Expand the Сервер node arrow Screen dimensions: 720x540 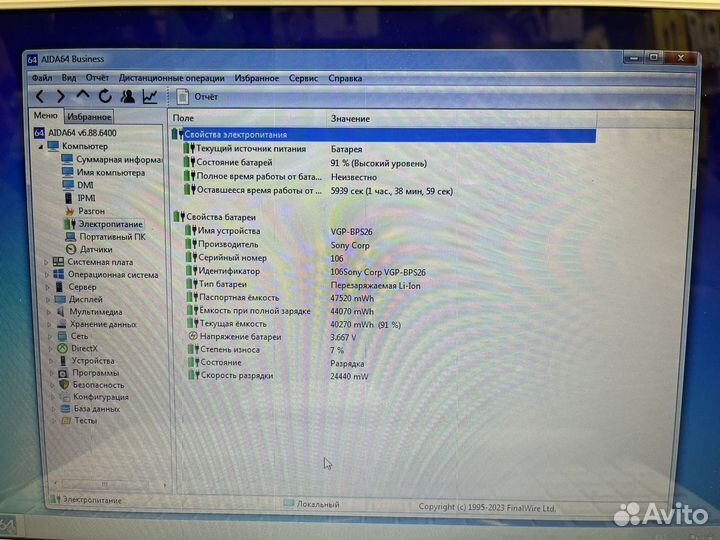(x=47, y=287)
